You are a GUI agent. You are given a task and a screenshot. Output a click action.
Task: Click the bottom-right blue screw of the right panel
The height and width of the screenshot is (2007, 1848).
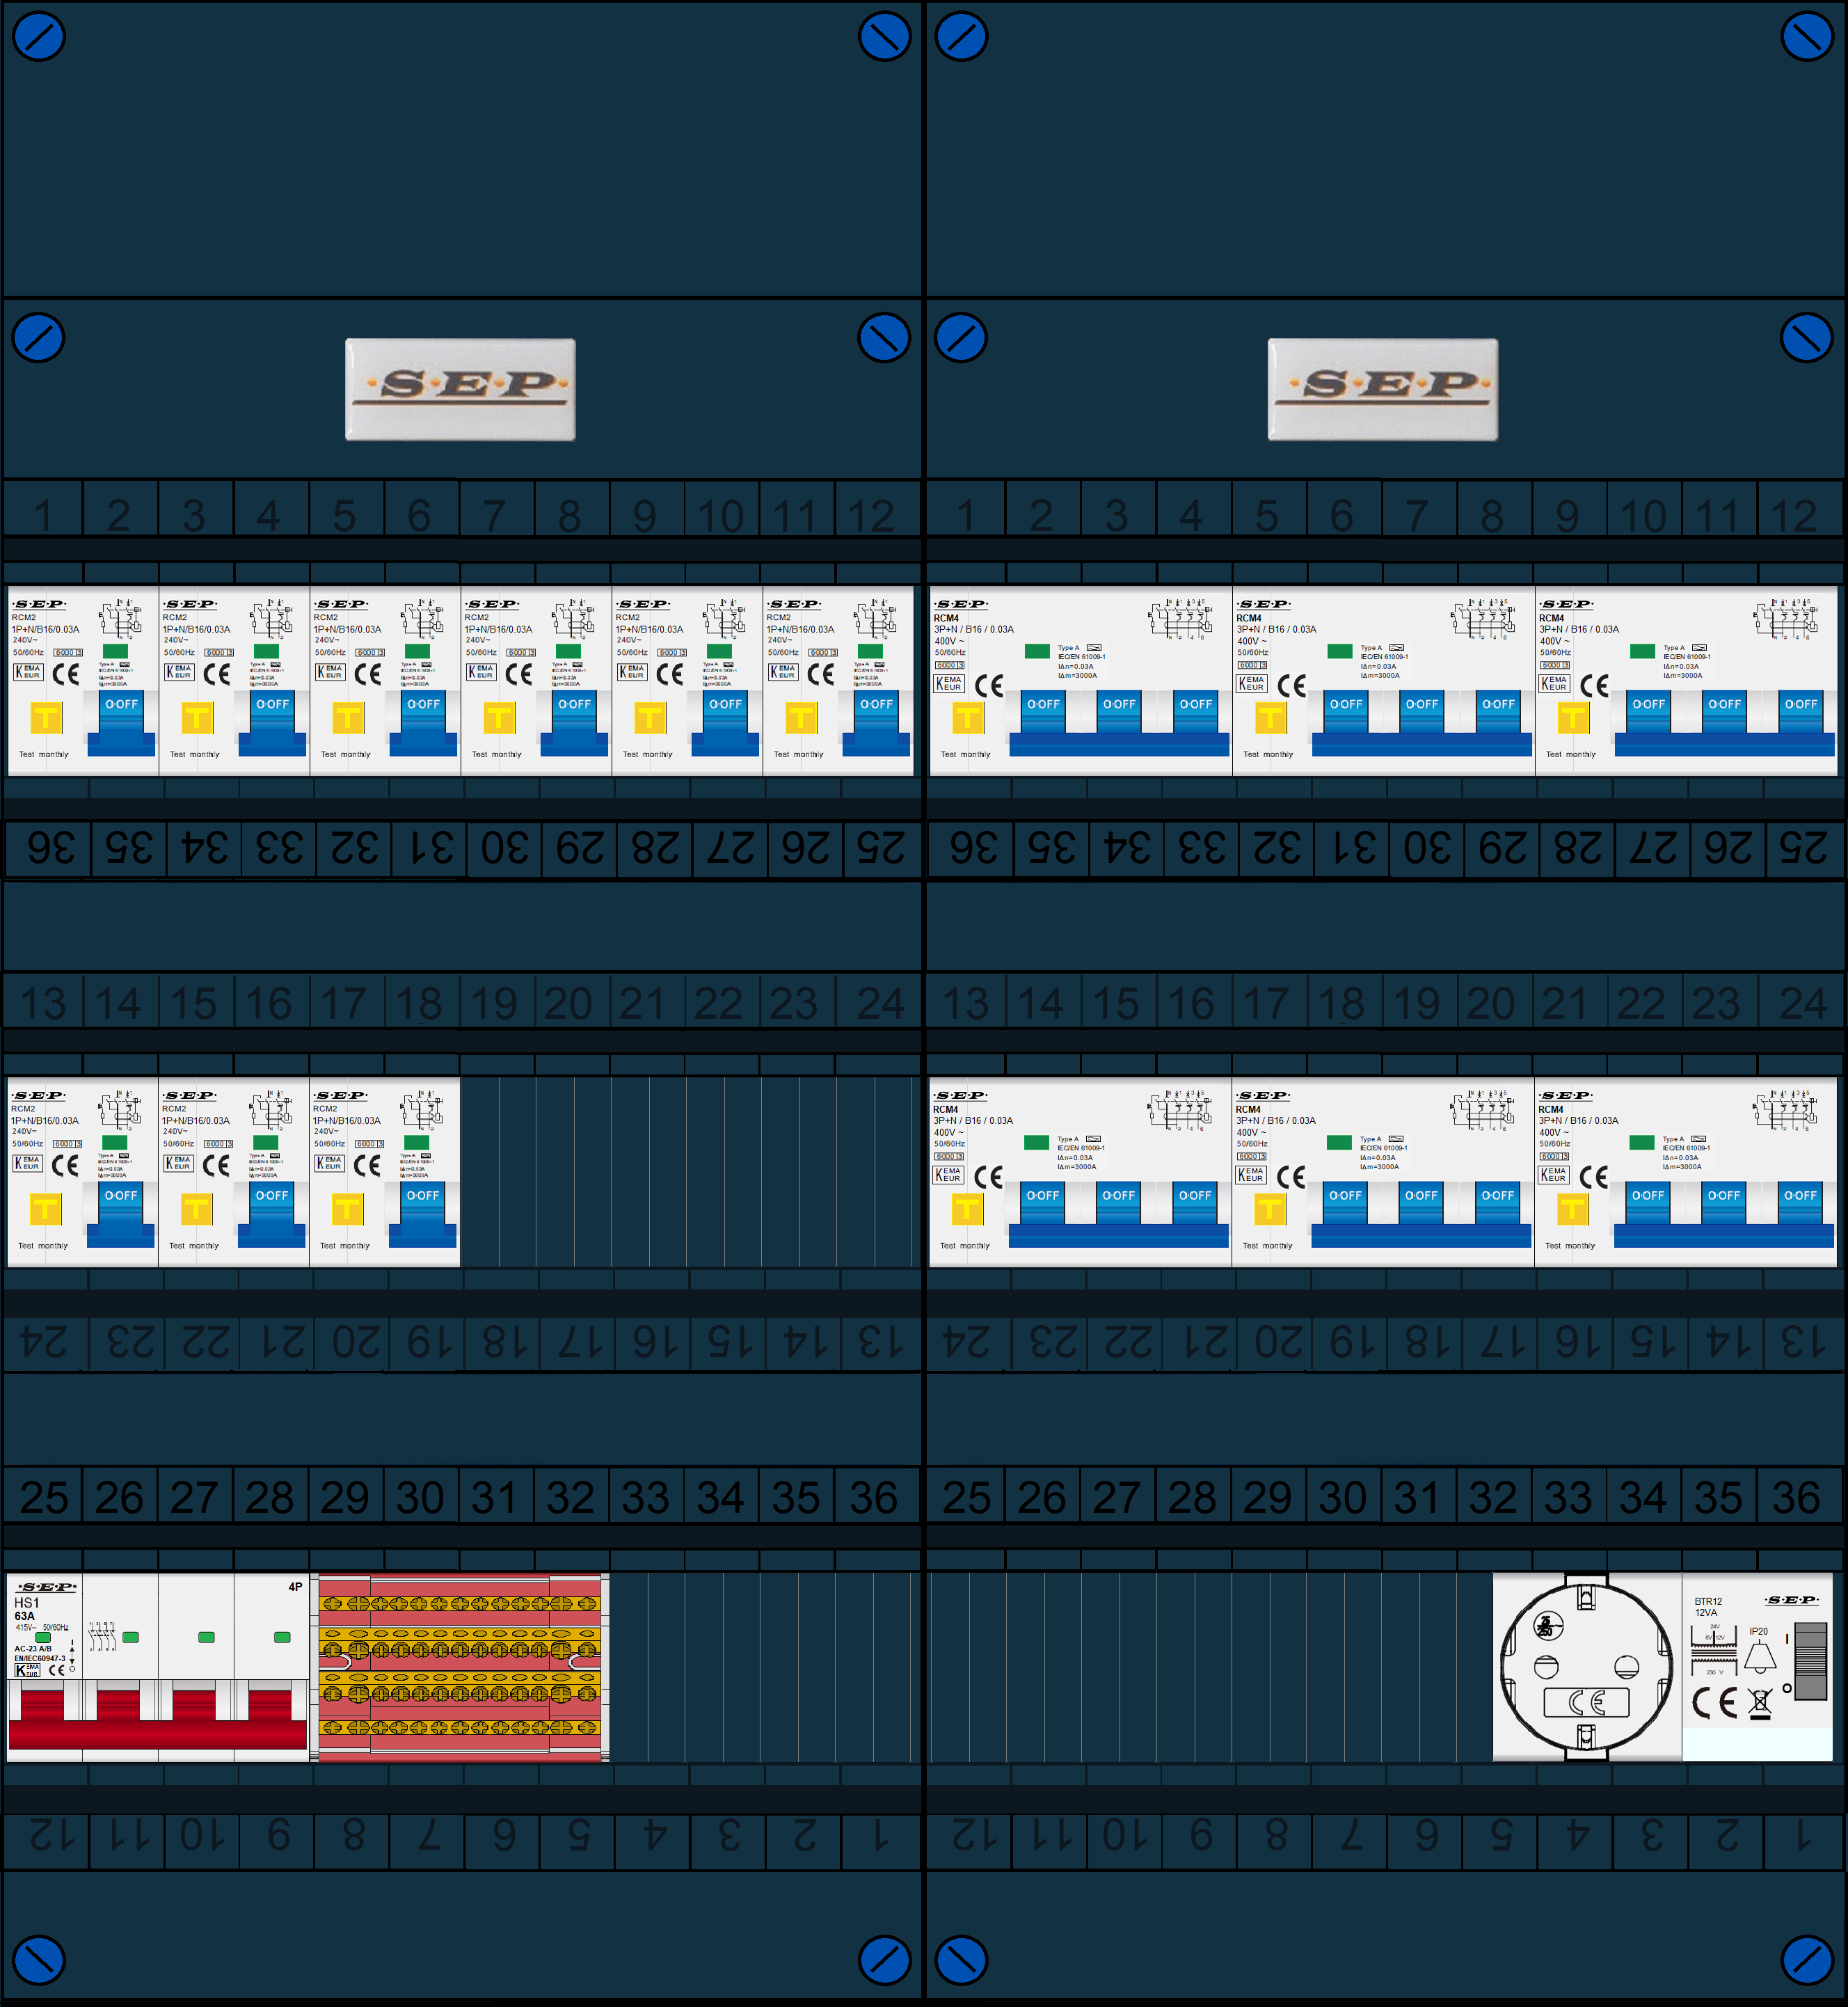coord(1807,1960)
